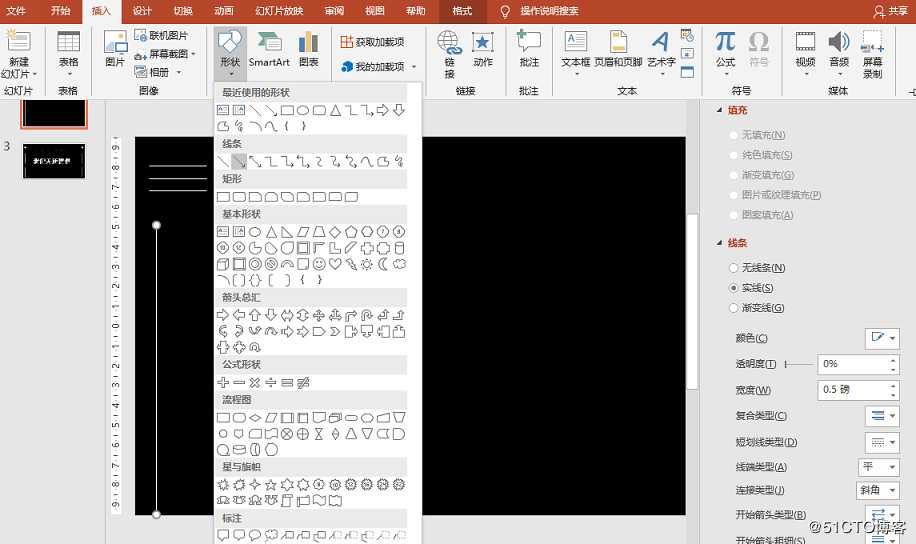Screen dimensions: 916x544
Task: Insert a text box with 文本框
Action: point(576,54)
